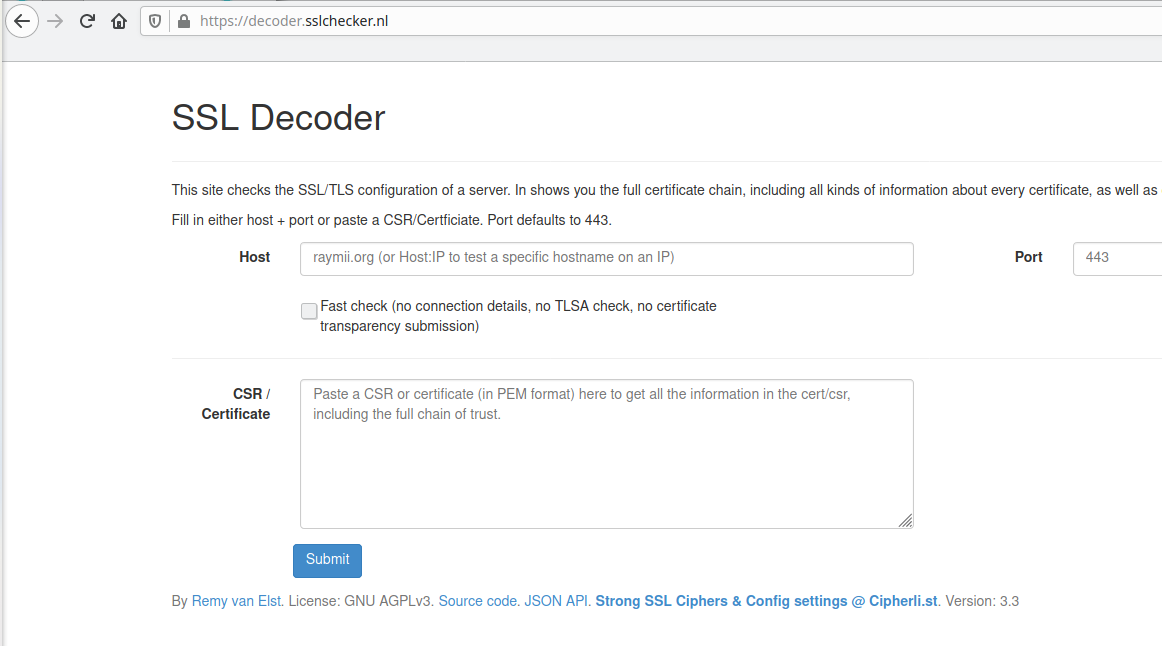
Task: Click into the Port input field
Action: (1116, 258)
